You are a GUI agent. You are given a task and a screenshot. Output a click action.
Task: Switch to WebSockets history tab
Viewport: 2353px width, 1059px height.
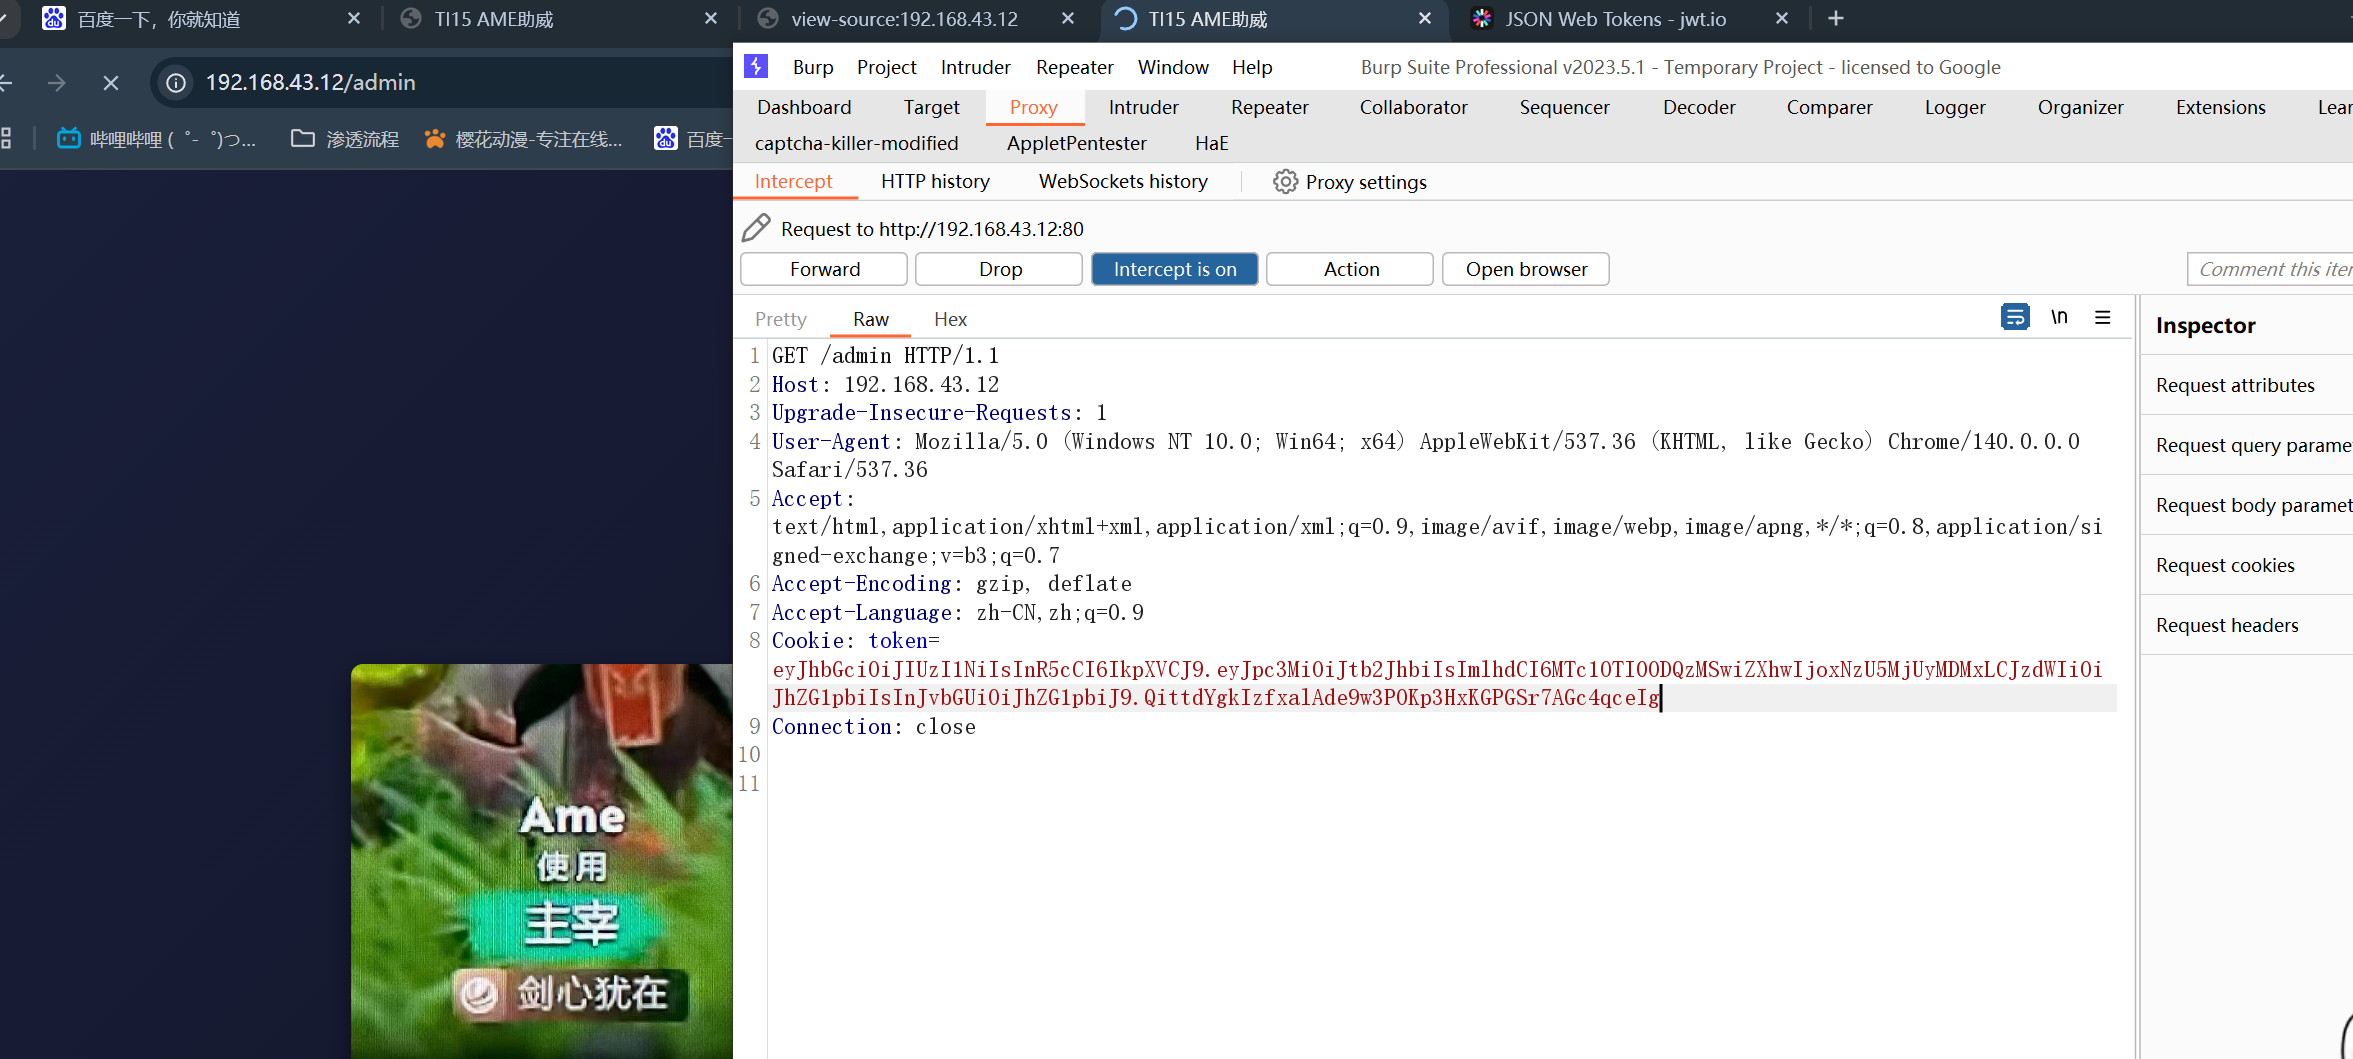(1123, 182)
